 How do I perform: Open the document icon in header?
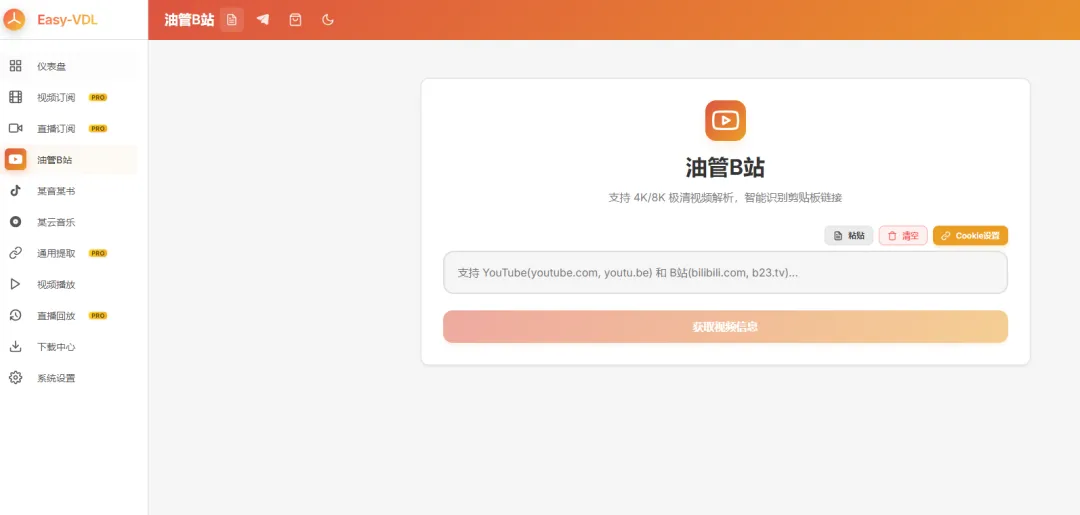(x=232, y=20)
